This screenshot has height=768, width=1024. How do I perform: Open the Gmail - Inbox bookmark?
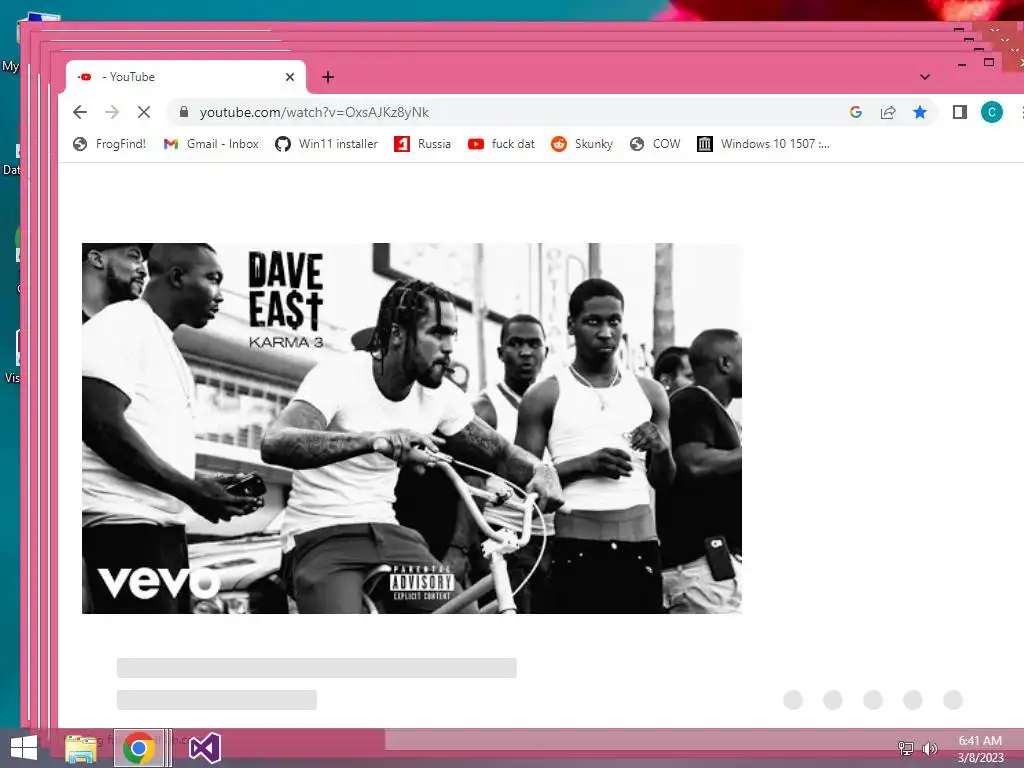[211, 144]
